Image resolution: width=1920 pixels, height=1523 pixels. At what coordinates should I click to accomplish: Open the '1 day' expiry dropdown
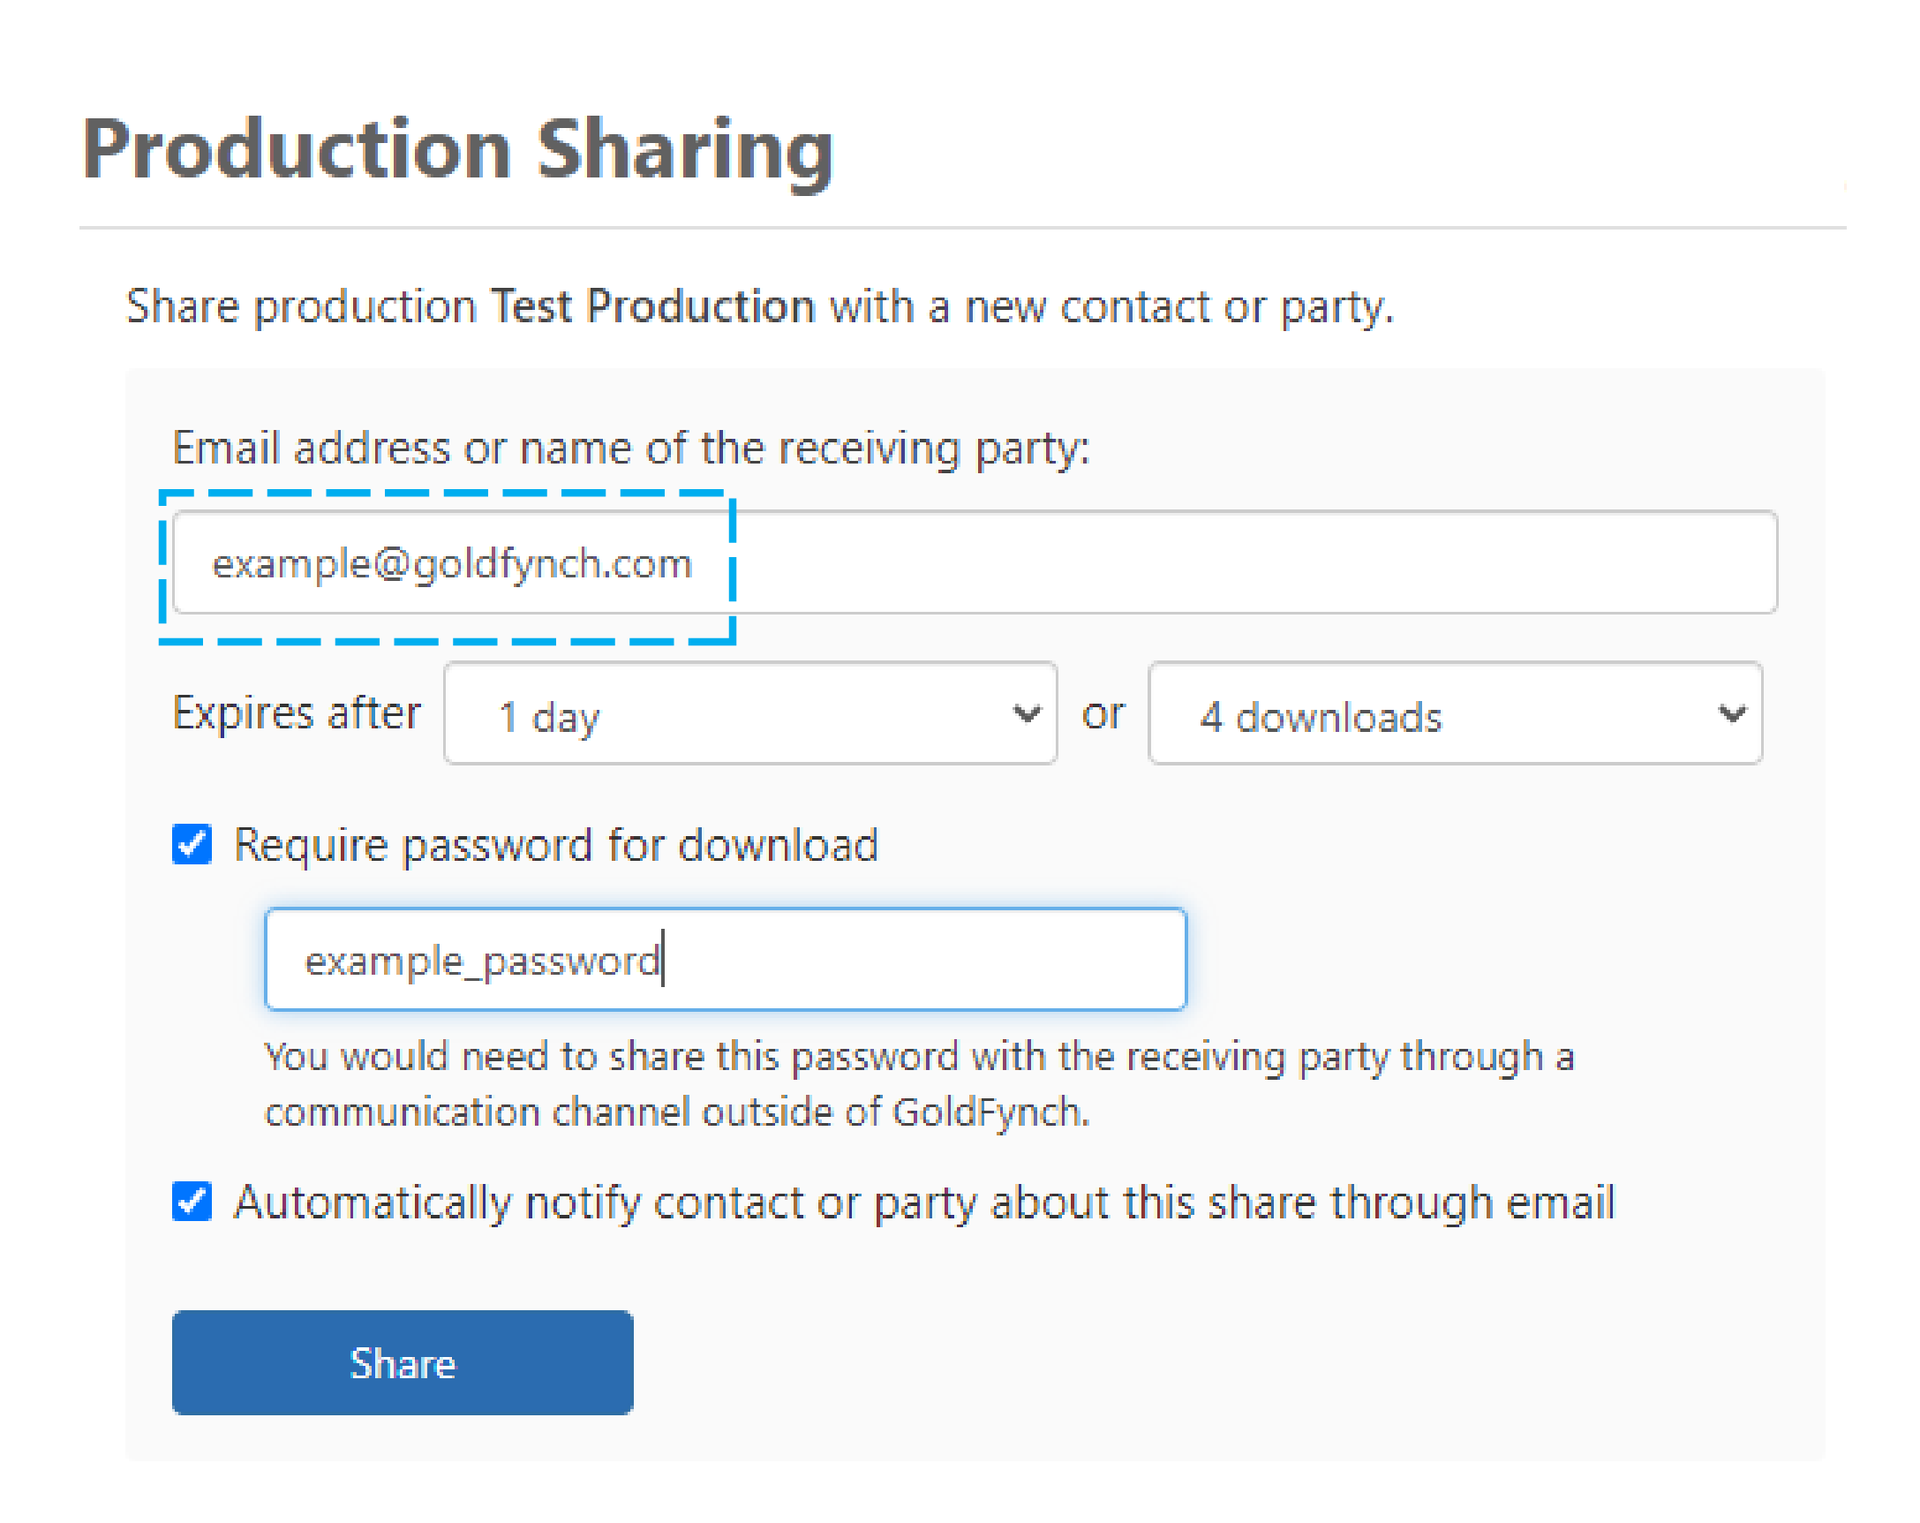[x=750, y=714]
